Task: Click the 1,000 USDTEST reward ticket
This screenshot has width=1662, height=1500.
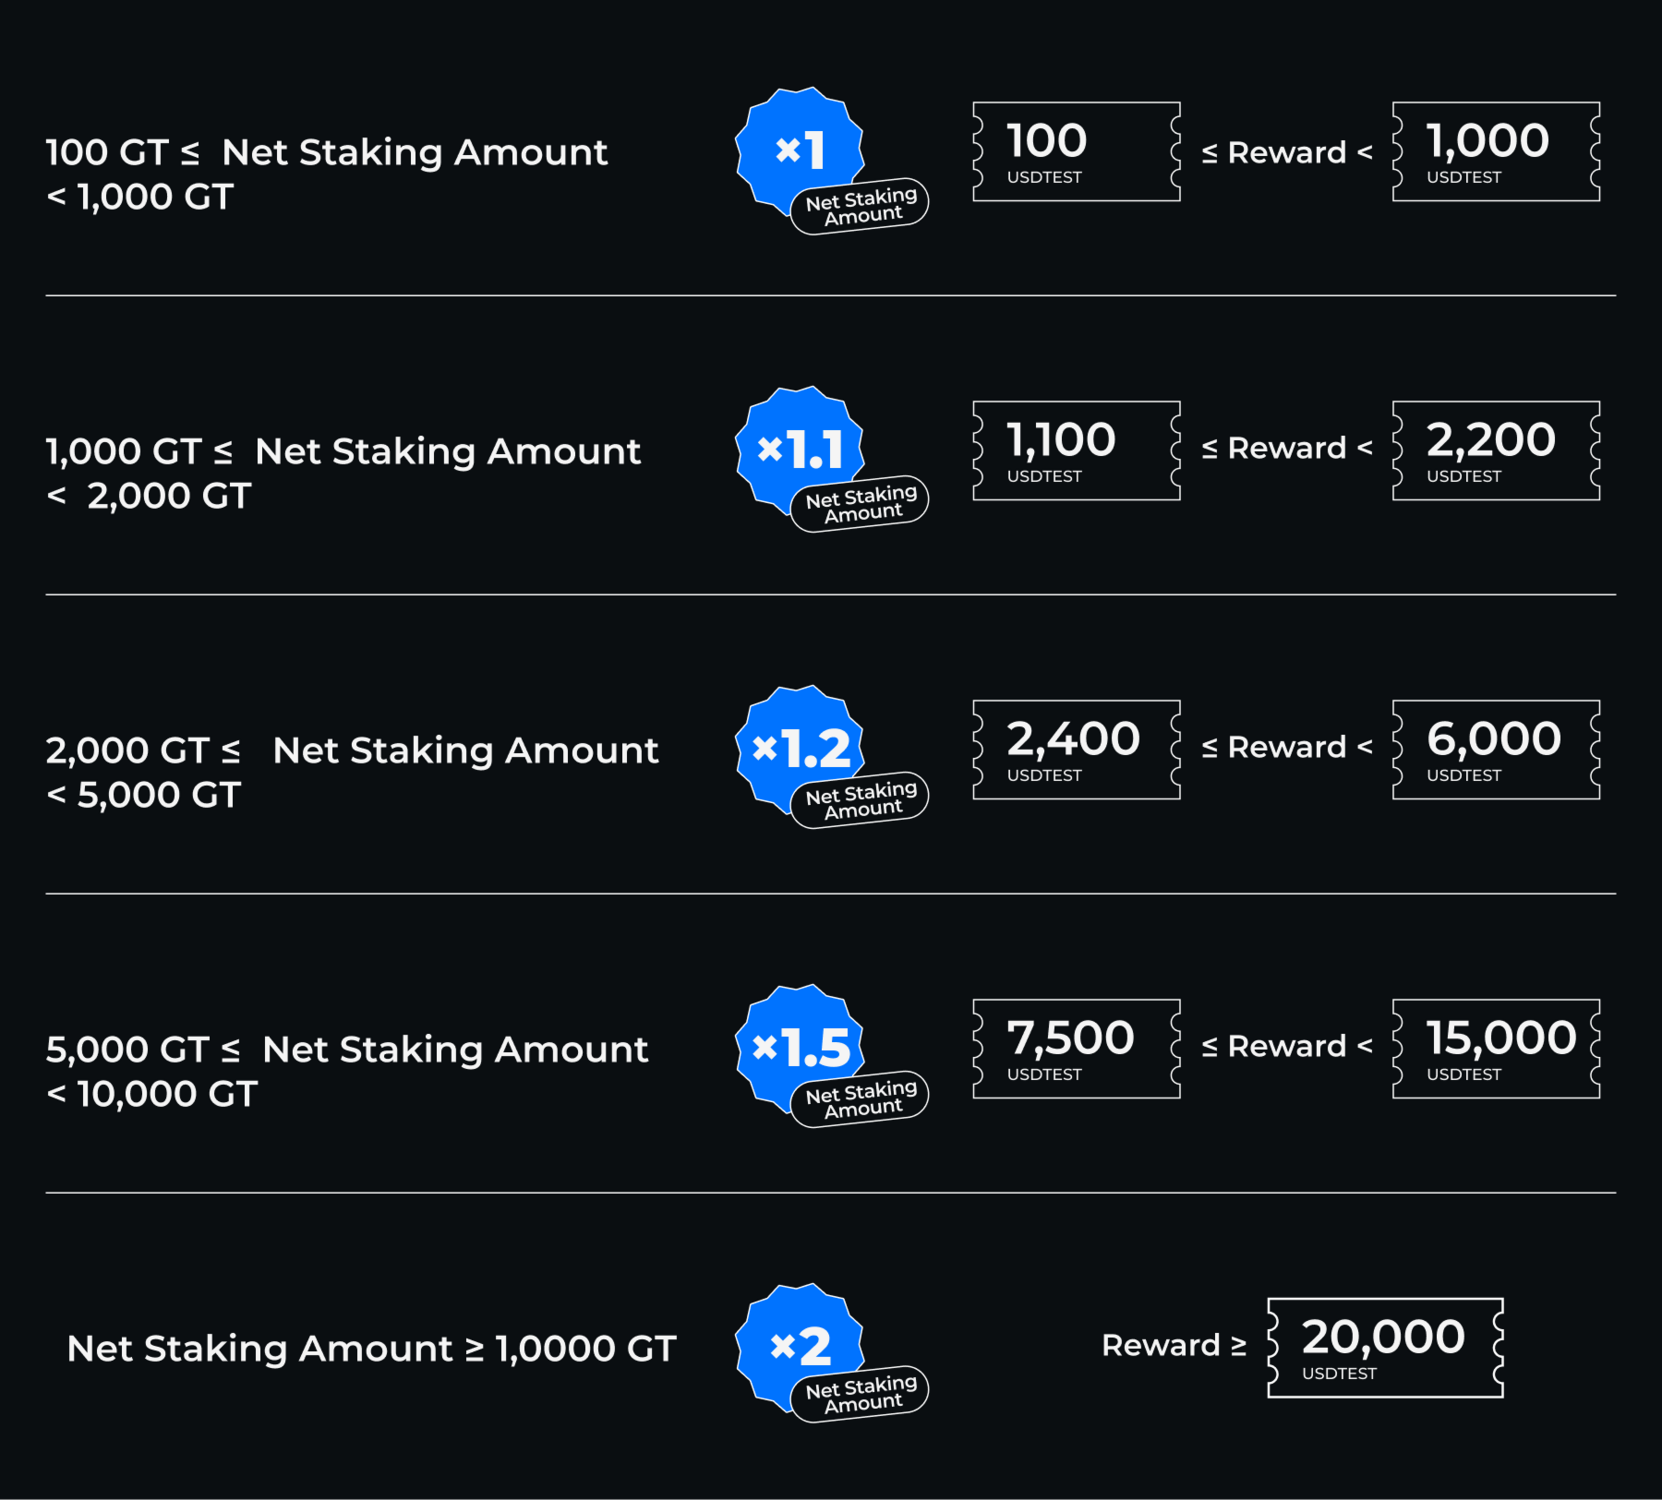Action: 1496,152
